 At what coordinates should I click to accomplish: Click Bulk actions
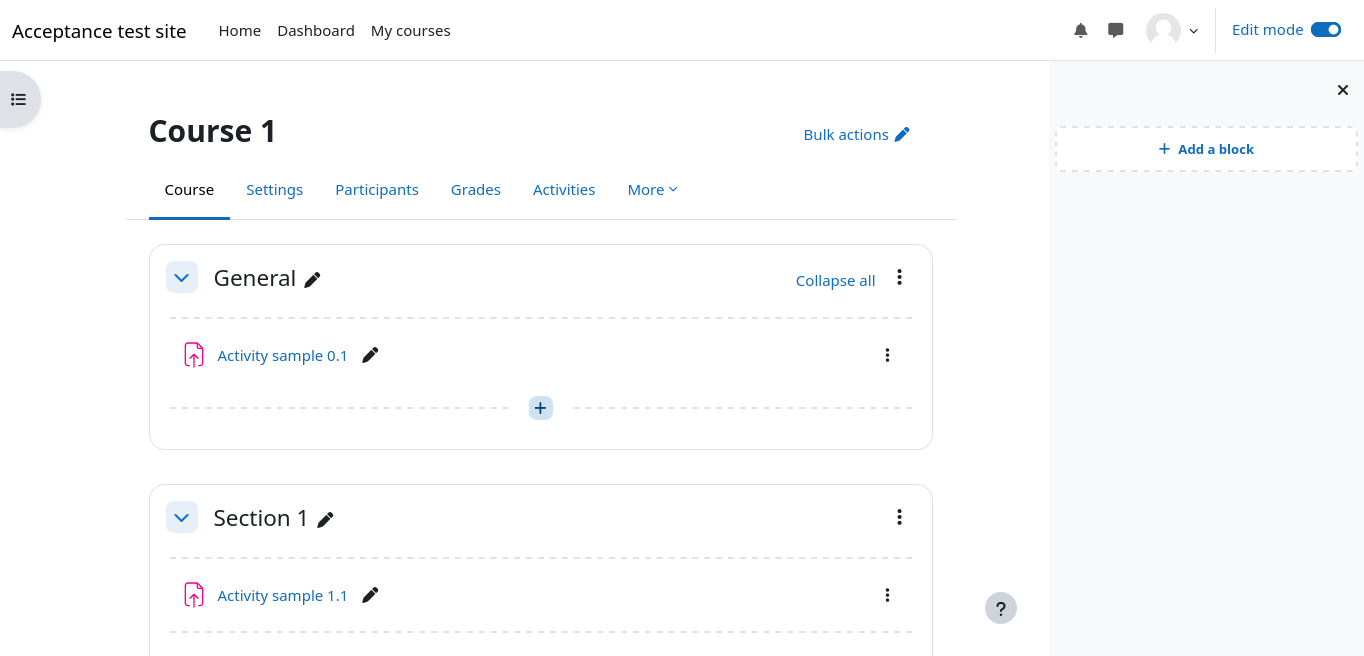856,135
